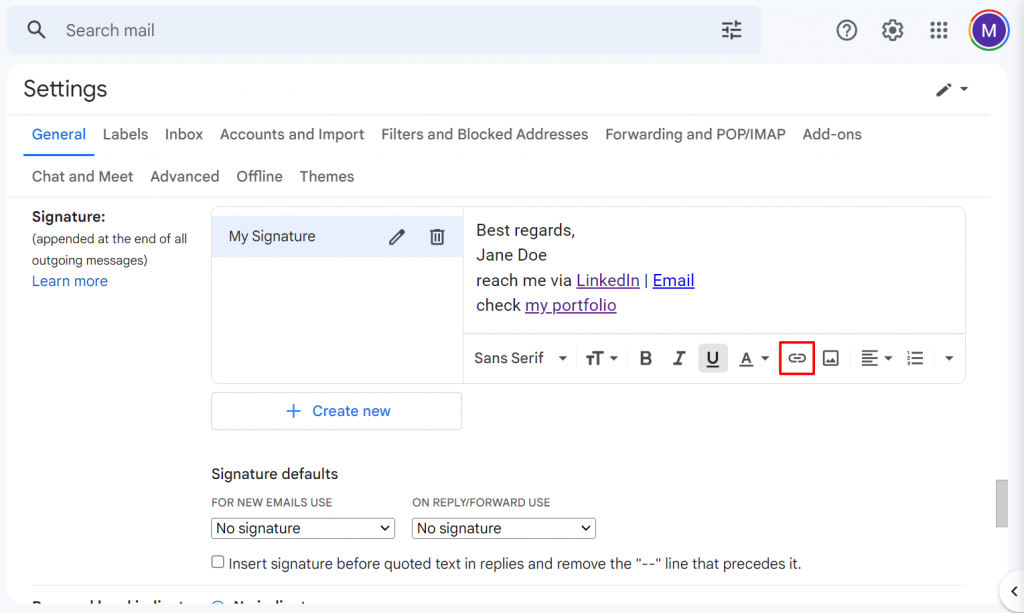Click the insert image icon
Viewport: 1024px width, 613px height.
pos(831,358)
